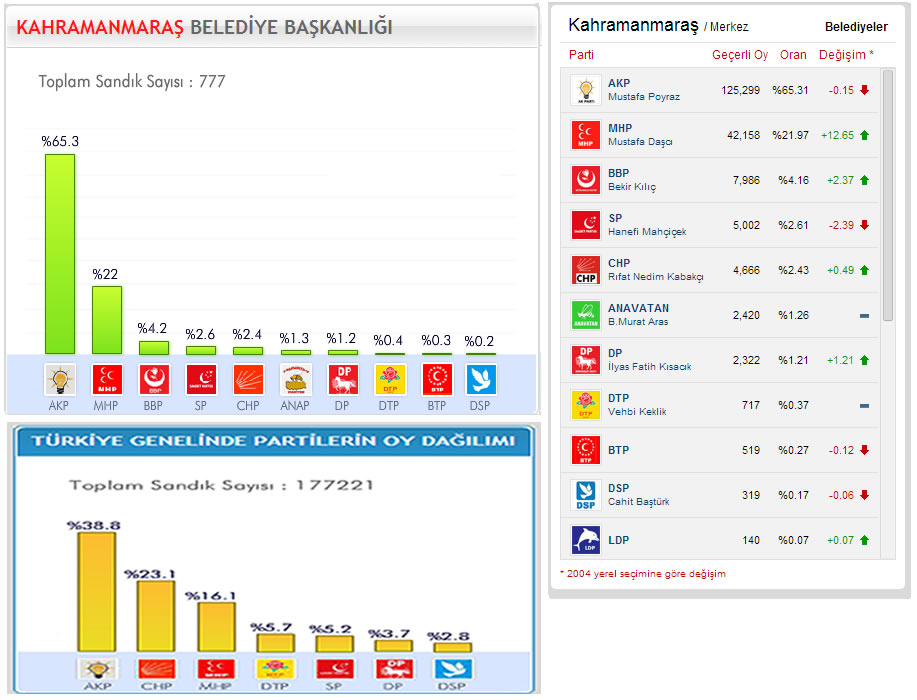Click BTP icon under Kahramanmaraş bar chart
Screen dimensions: 917x700
[437, 380]
